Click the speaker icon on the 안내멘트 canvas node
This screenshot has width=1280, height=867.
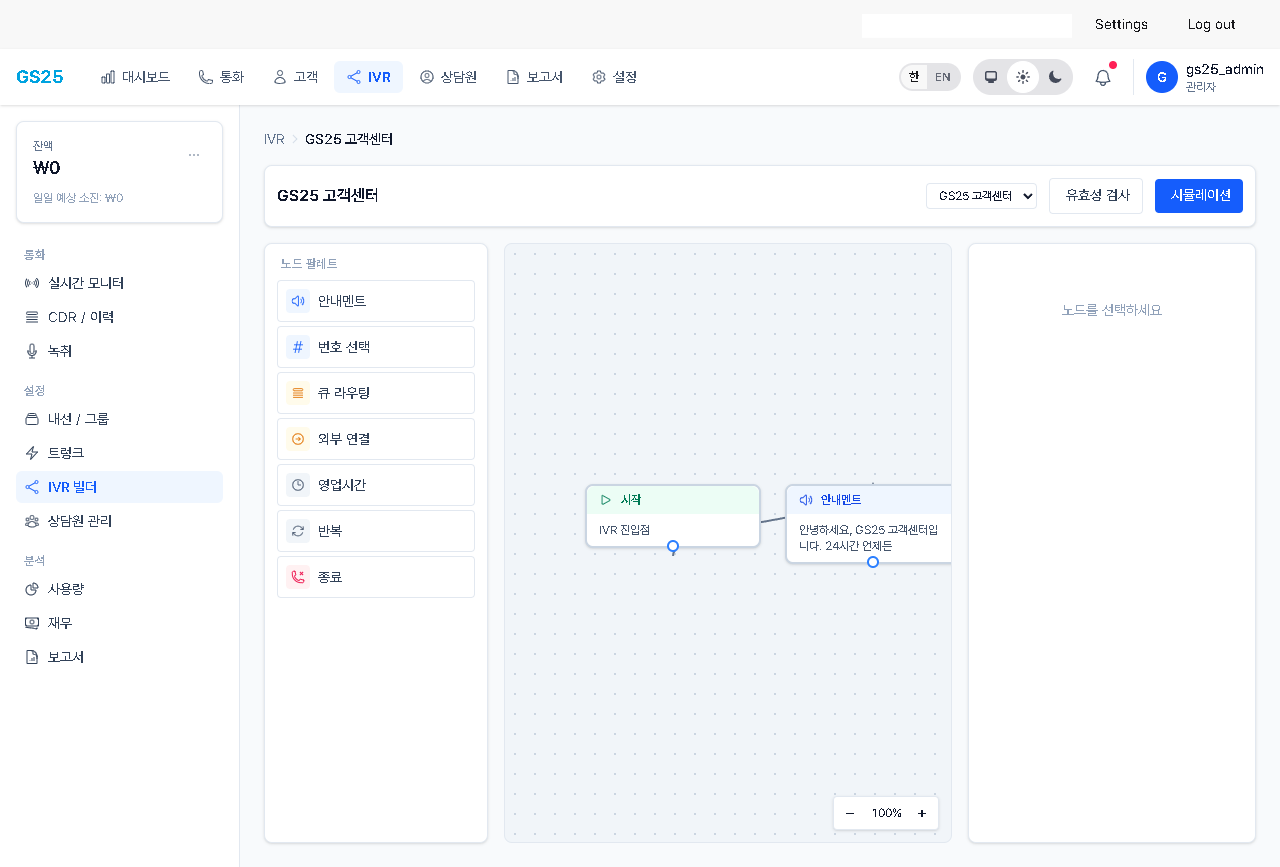coord(806,500)
